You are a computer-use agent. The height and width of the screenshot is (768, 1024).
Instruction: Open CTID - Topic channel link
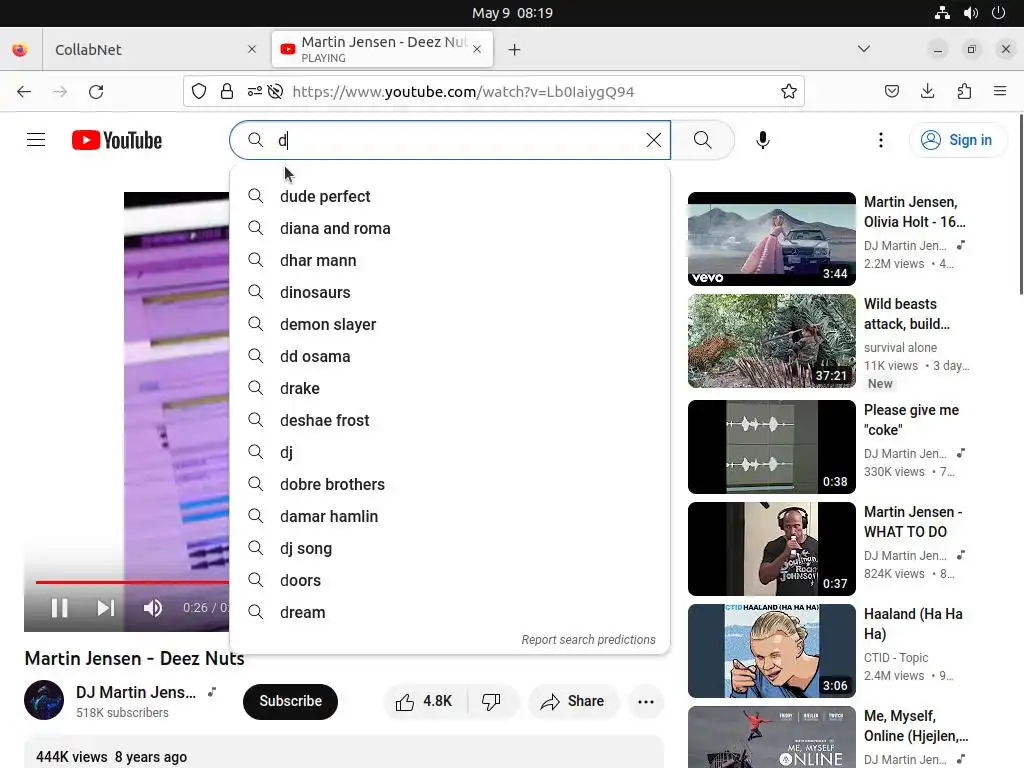[x=896, y=658]
